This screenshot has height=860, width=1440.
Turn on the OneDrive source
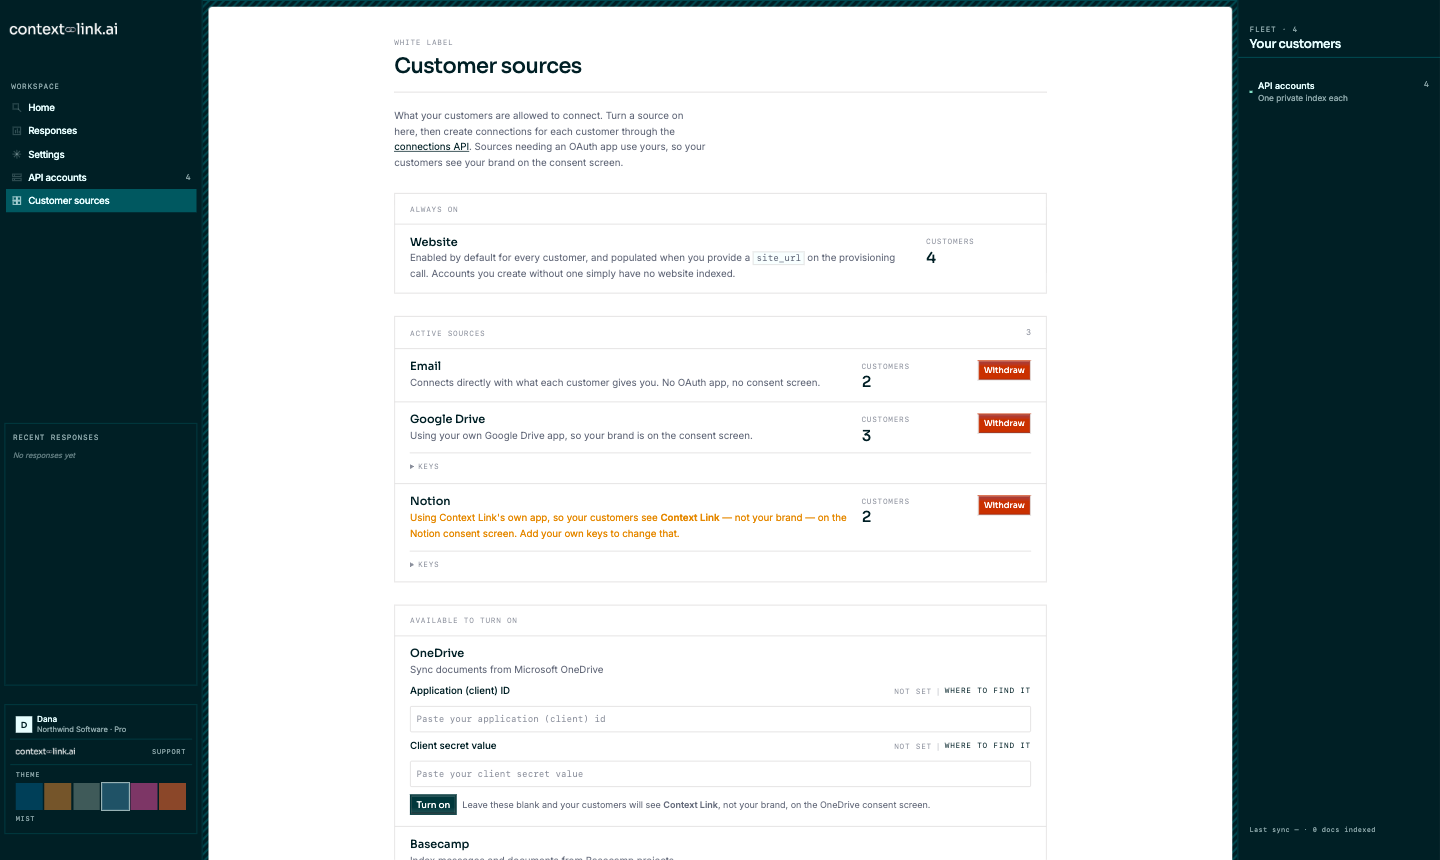click(x=433, y=805)
